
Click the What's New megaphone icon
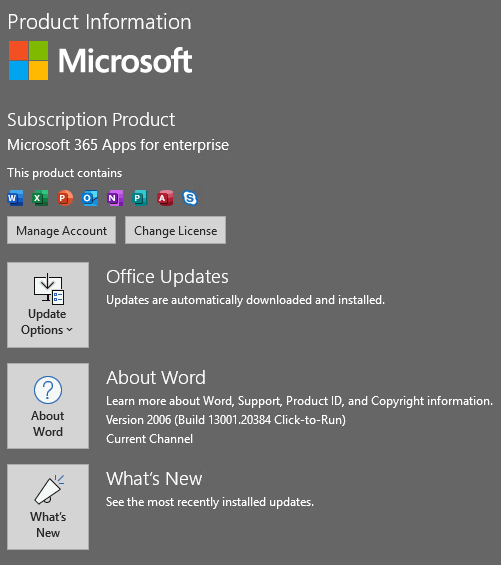tap(49, 489)
